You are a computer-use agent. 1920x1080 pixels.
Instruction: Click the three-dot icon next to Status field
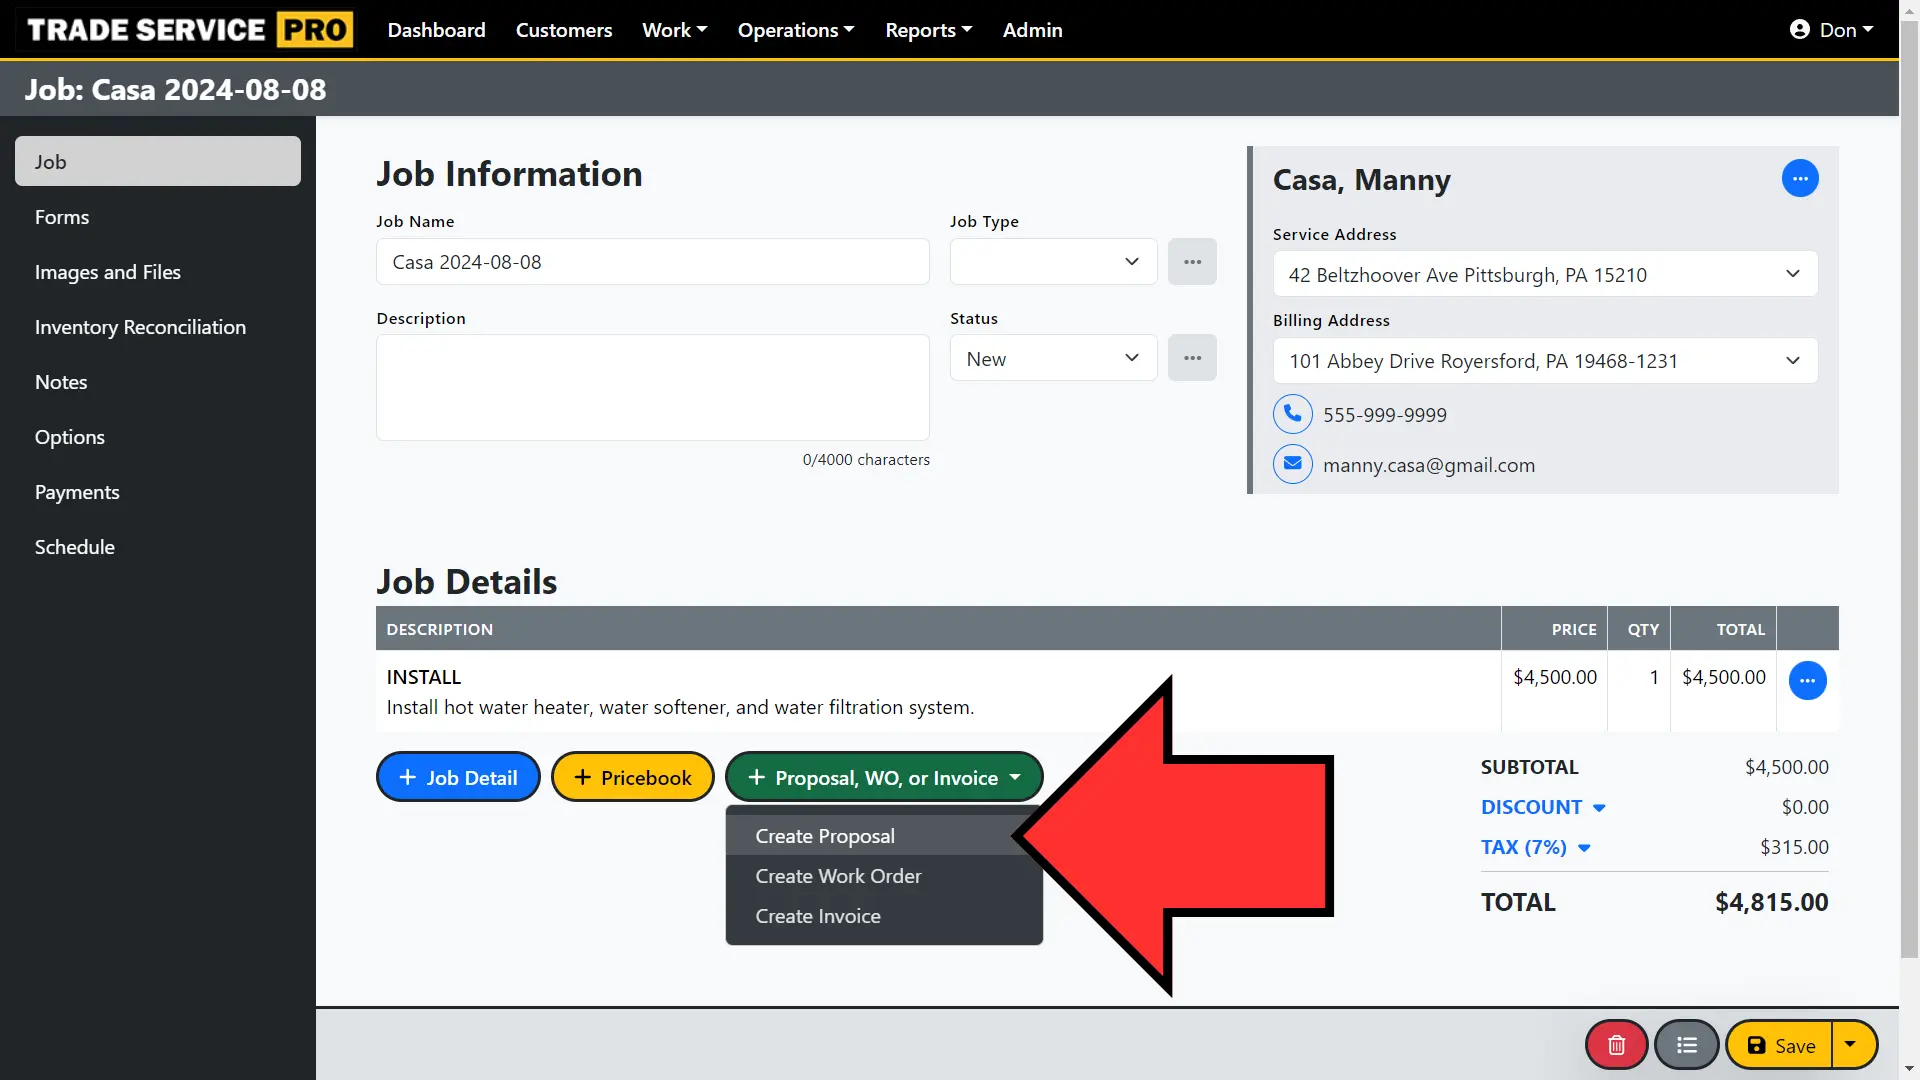1191,357
